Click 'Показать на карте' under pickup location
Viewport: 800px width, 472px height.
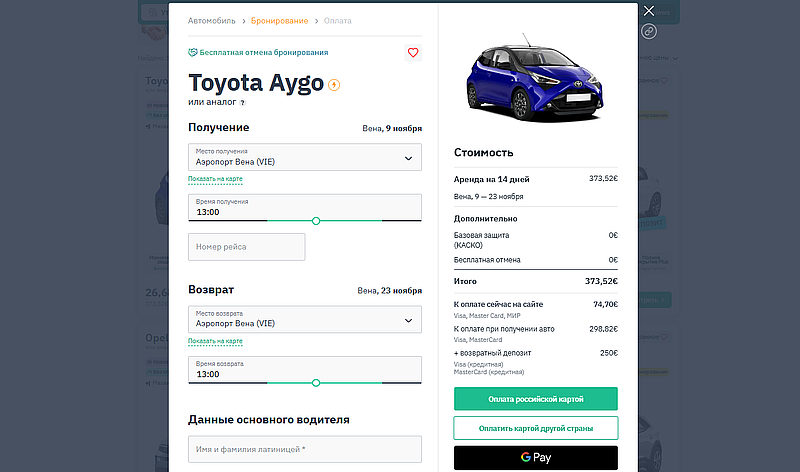click(215, 179)
